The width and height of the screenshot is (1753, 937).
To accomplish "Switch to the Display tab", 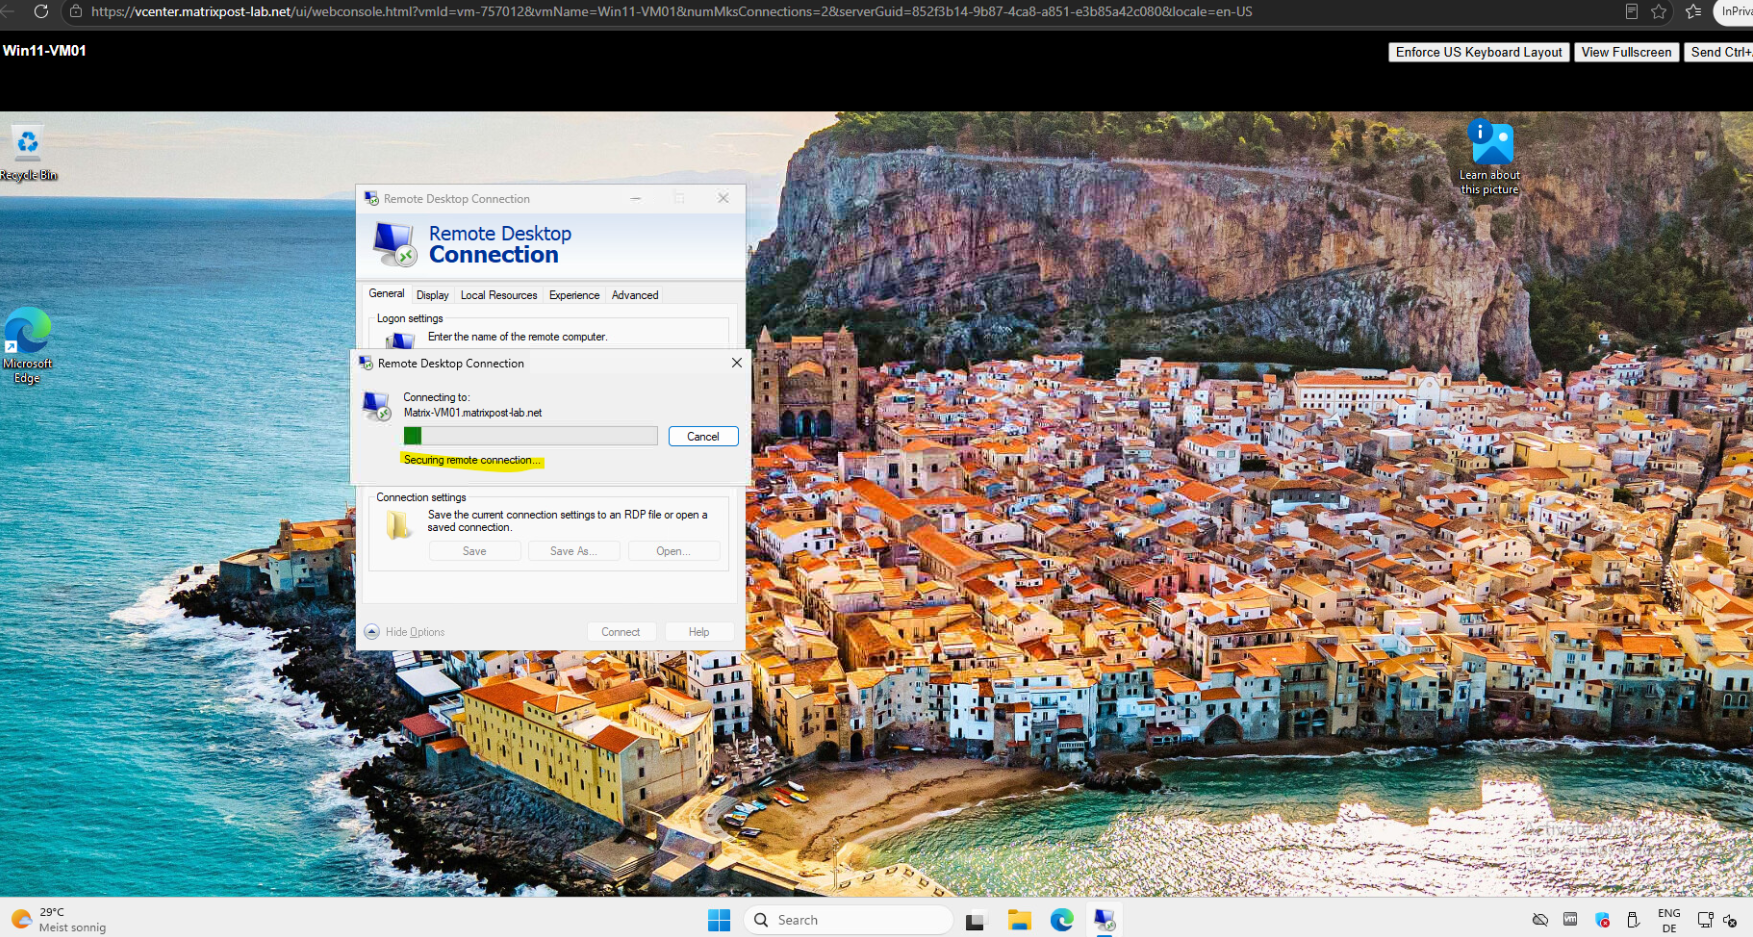I will [432, 295].
